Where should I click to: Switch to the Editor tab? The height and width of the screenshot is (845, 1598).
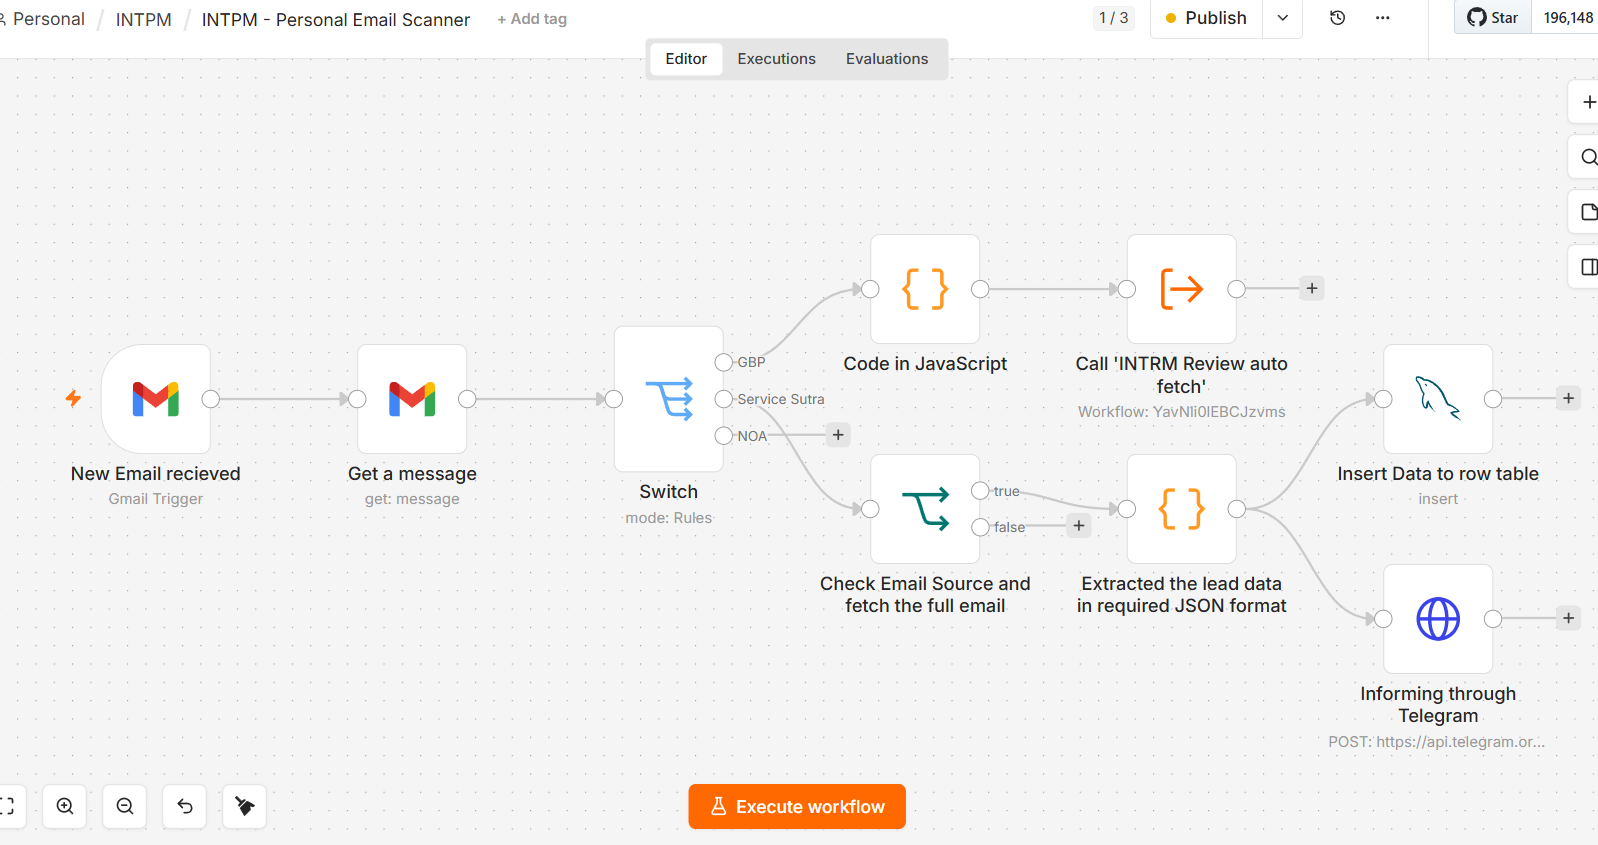click(686, 59)
